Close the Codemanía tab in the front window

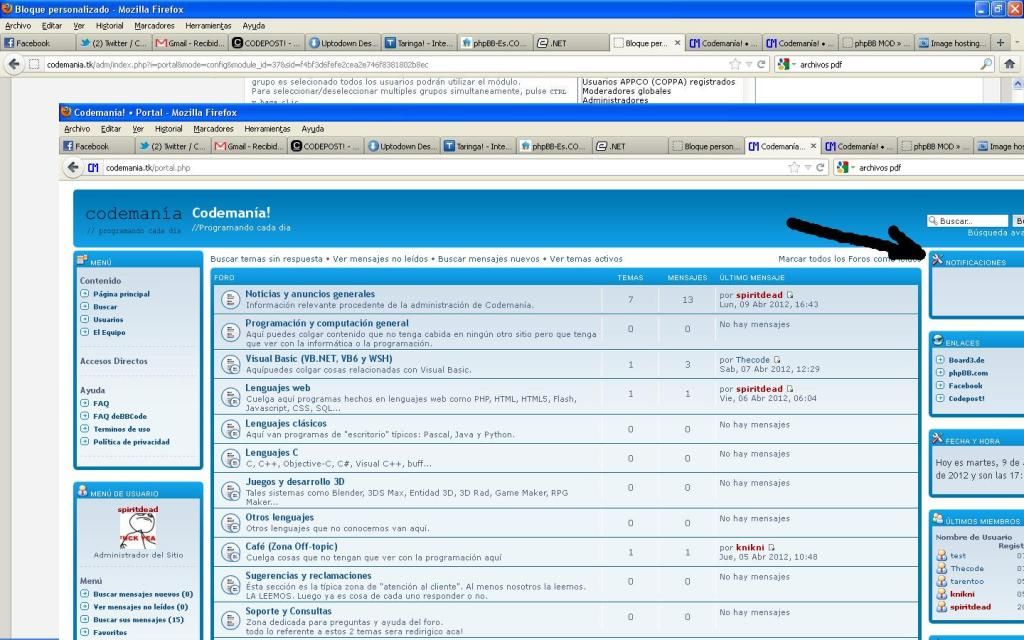click(x=813, y=146)
